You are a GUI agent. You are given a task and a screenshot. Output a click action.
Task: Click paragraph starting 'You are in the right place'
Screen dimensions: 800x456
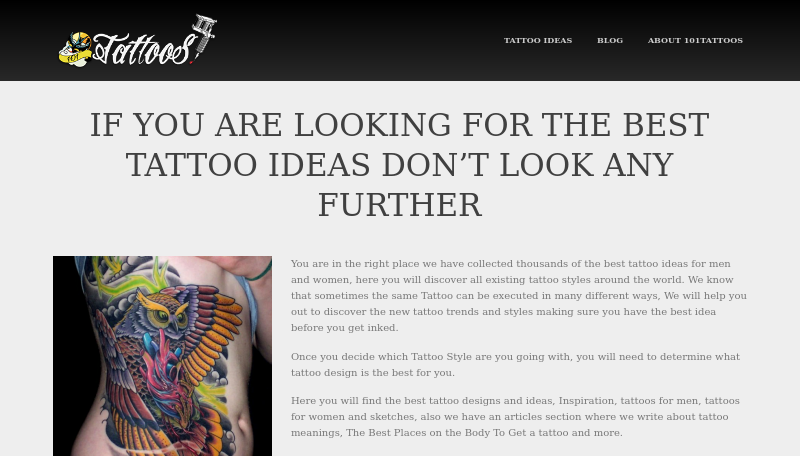coord(519,296)
